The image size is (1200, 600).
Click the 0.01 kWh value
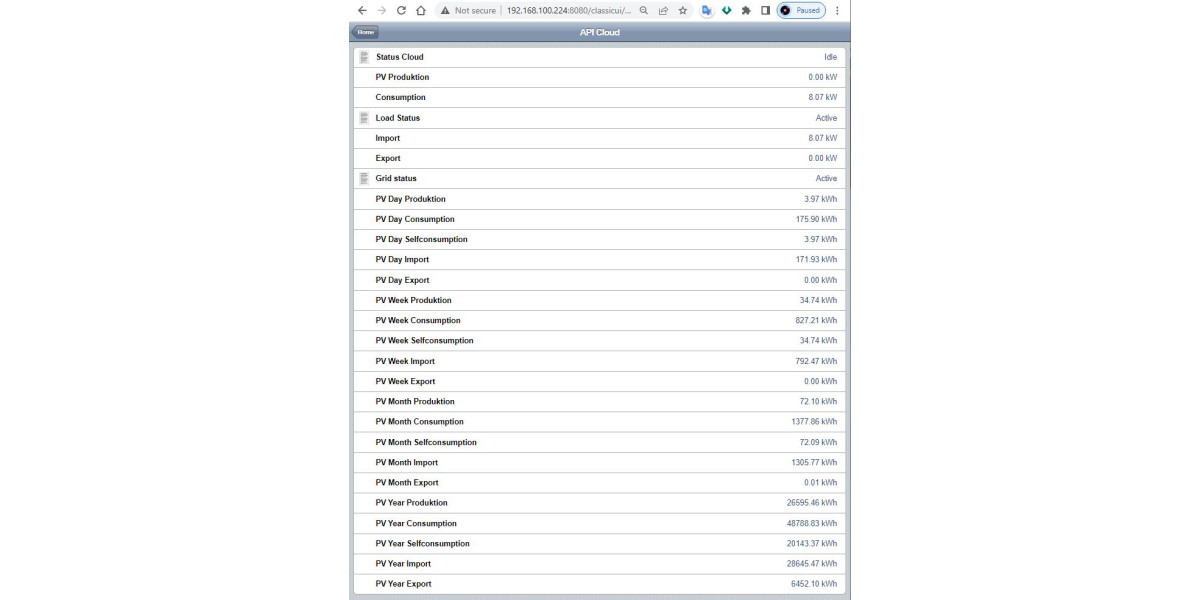(821, 482)
